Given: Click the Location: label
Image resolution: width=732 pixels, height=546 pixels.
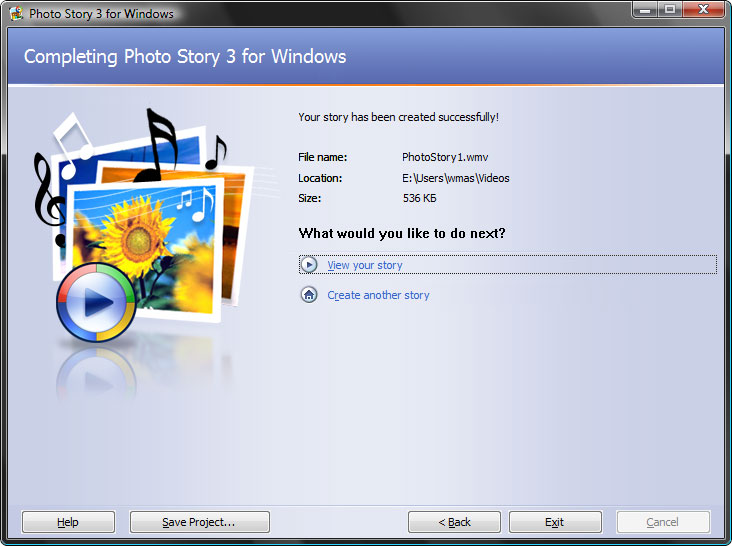Looking at the screenshot, I should pyautogui.click(x=320, y=178).
